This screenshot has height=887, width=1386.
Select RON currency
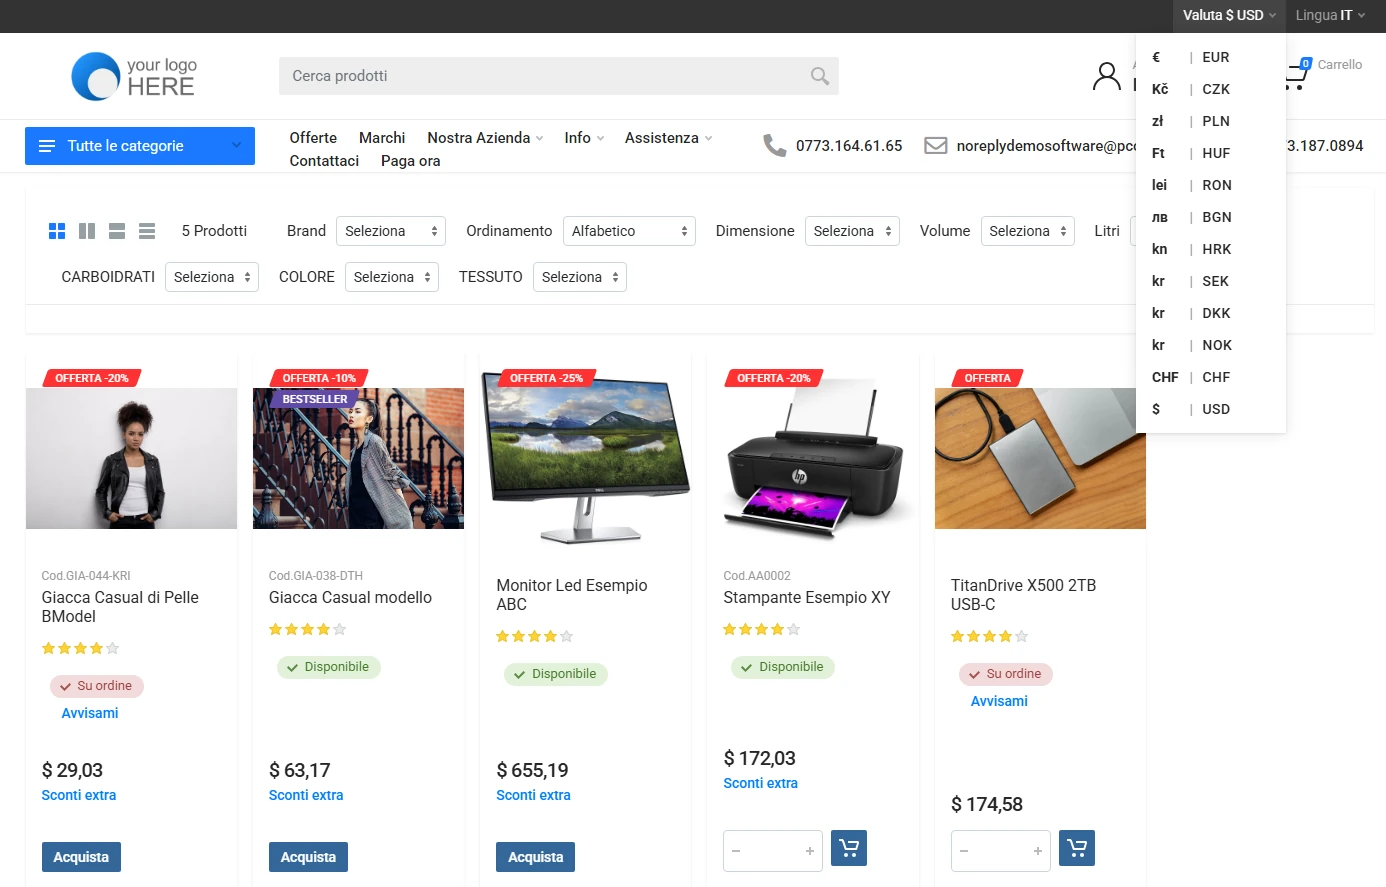1211,185
